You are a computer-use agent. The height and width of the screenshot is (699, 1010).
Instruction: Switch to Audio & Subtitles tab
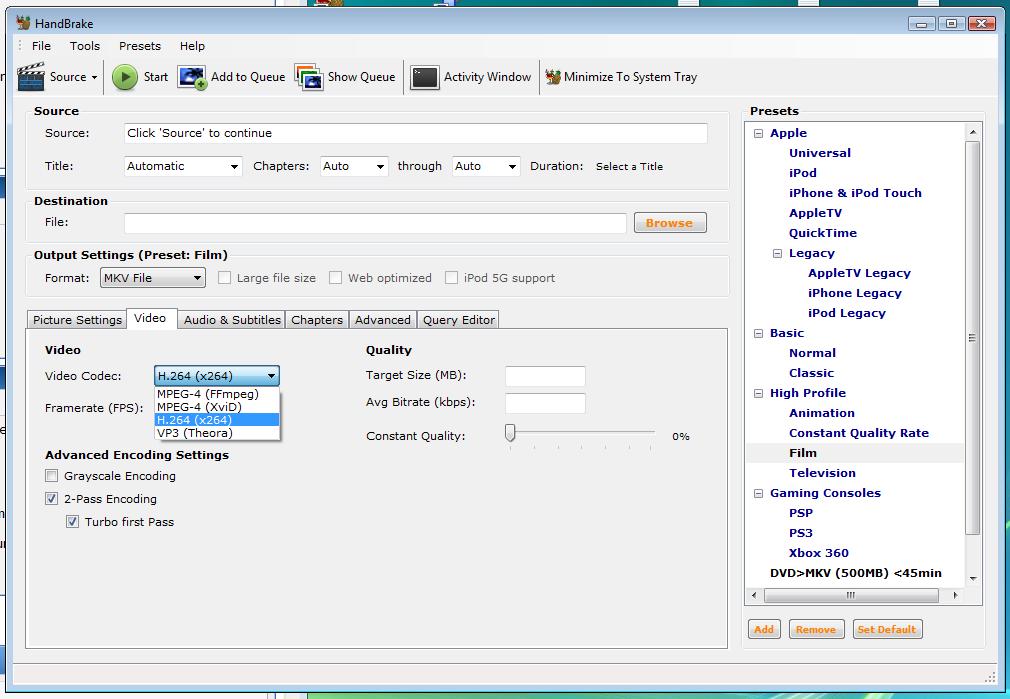click(232, 320)
